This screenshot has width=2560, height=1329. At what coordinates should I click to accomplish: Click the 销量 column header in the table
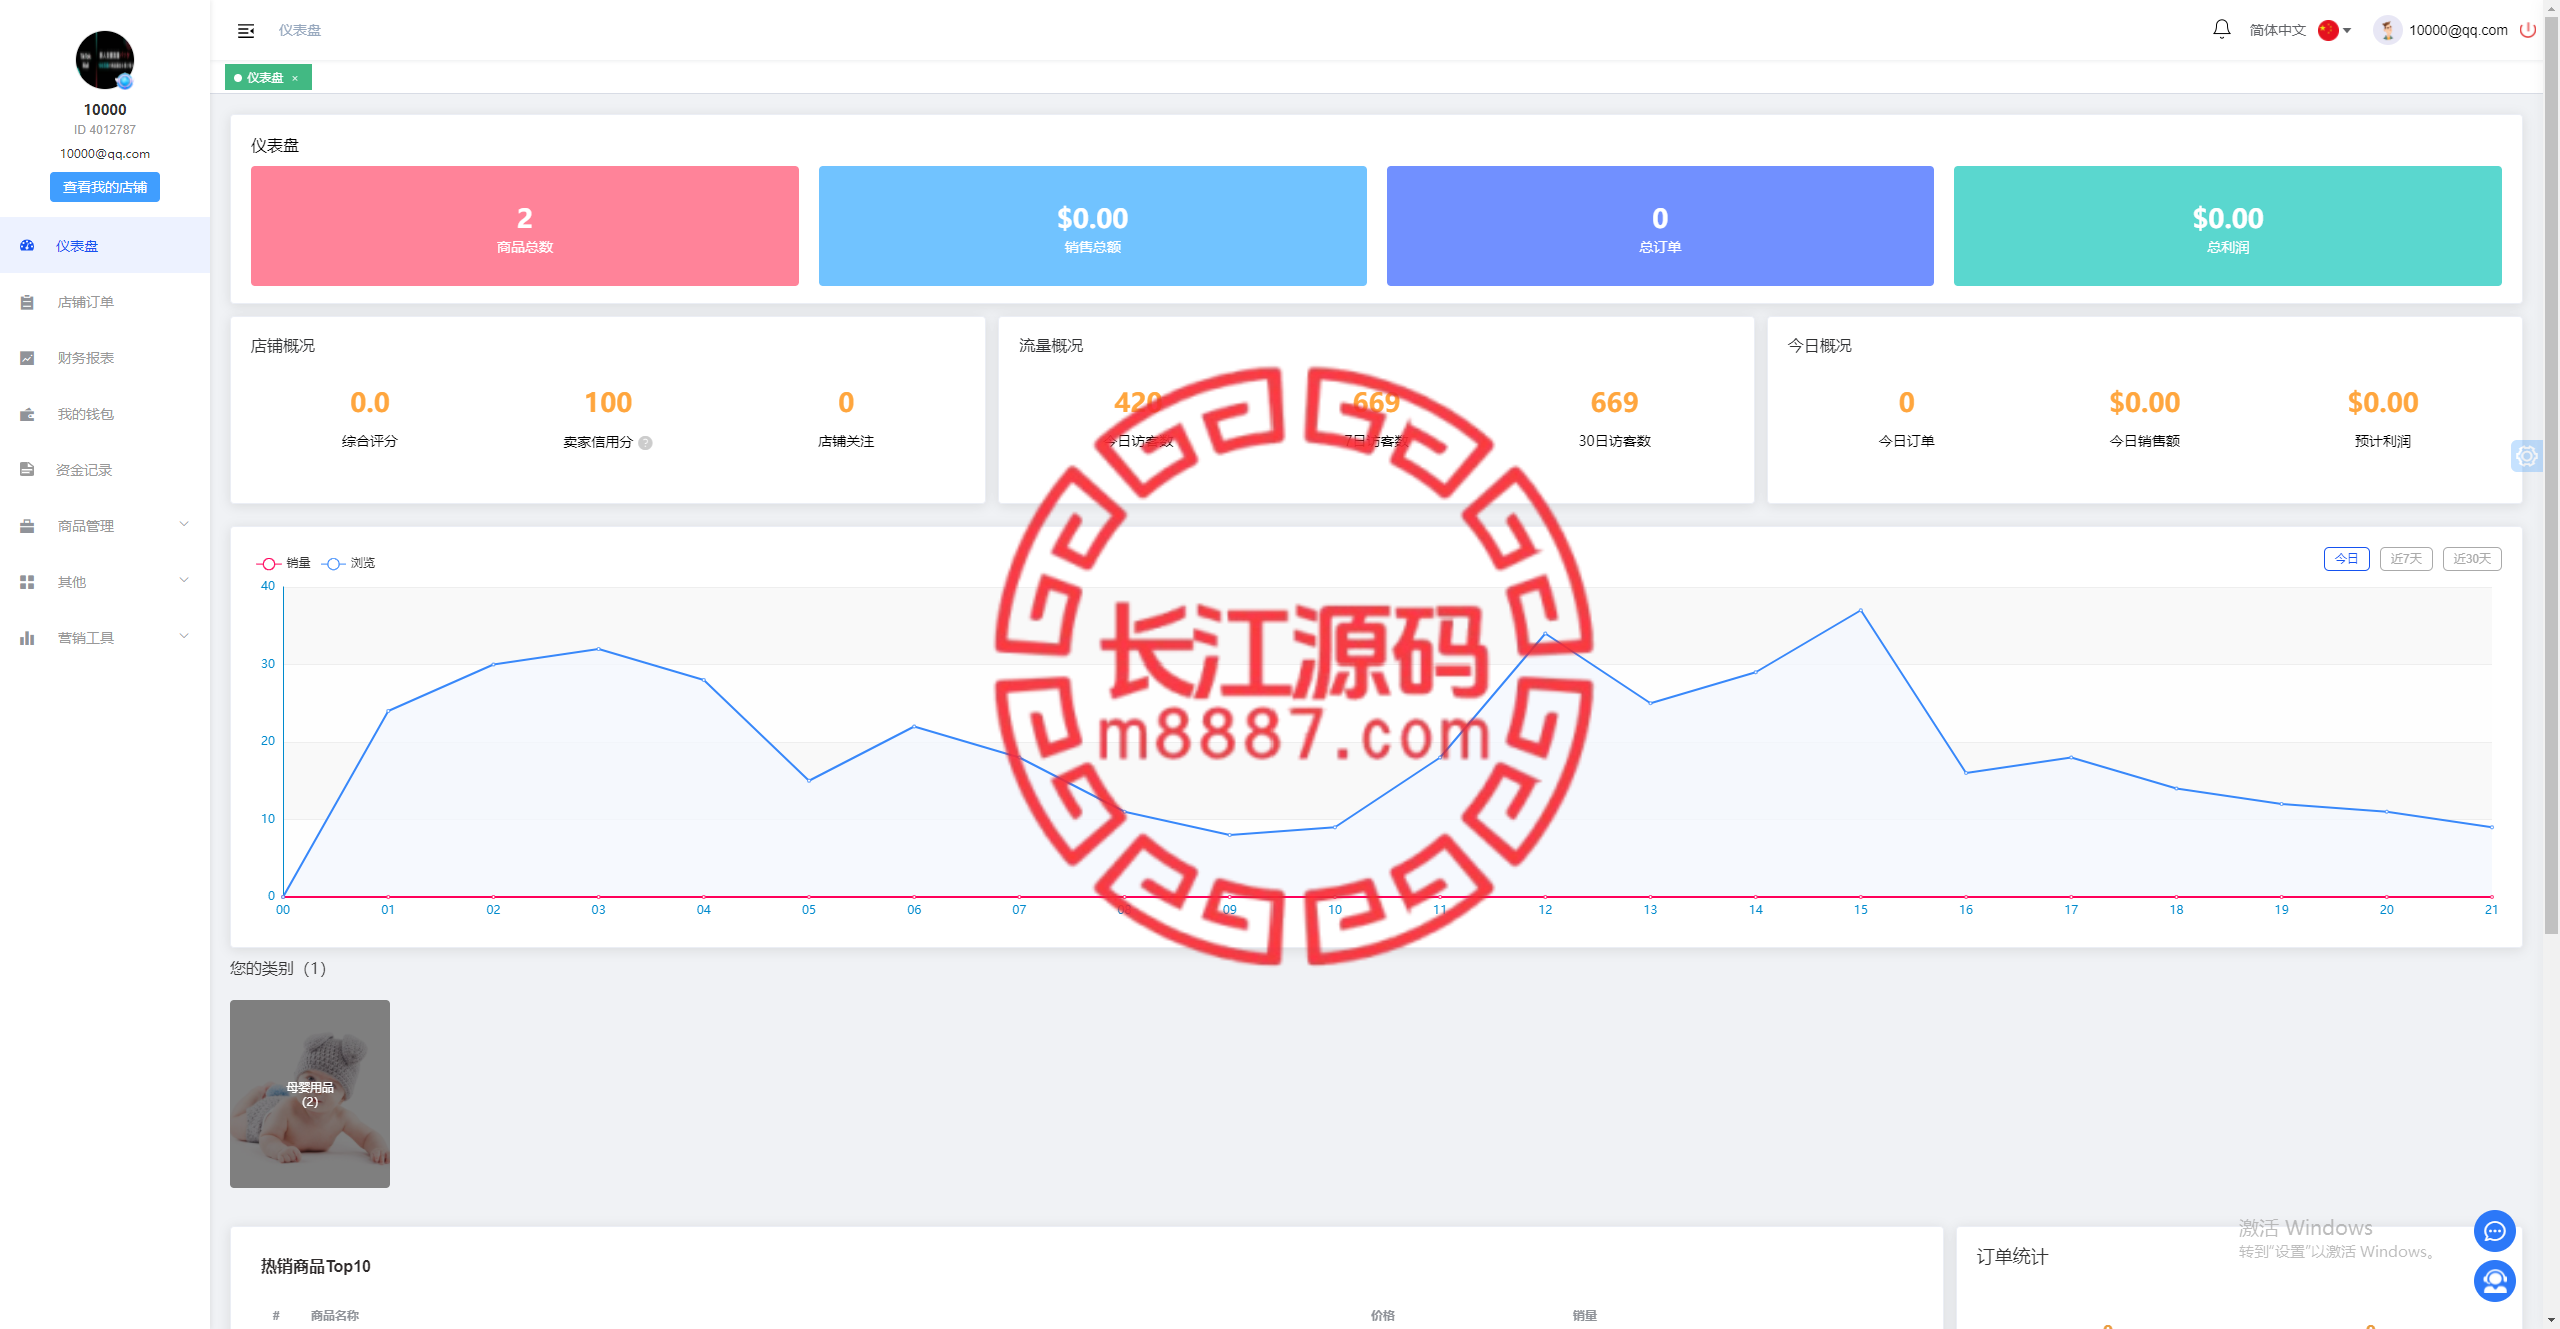pyautogui.click(x=1584, y=1315)
